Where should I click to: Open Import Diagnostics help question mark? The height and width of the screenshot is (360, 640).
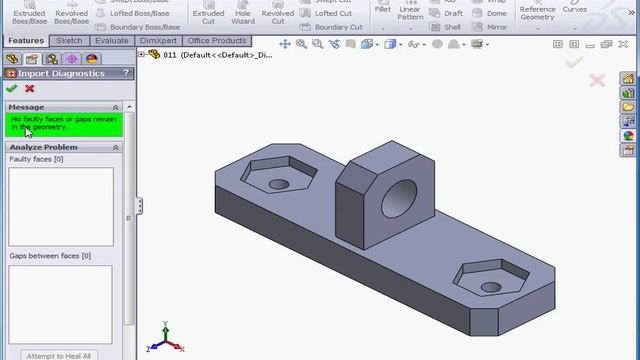coord(126,73)
